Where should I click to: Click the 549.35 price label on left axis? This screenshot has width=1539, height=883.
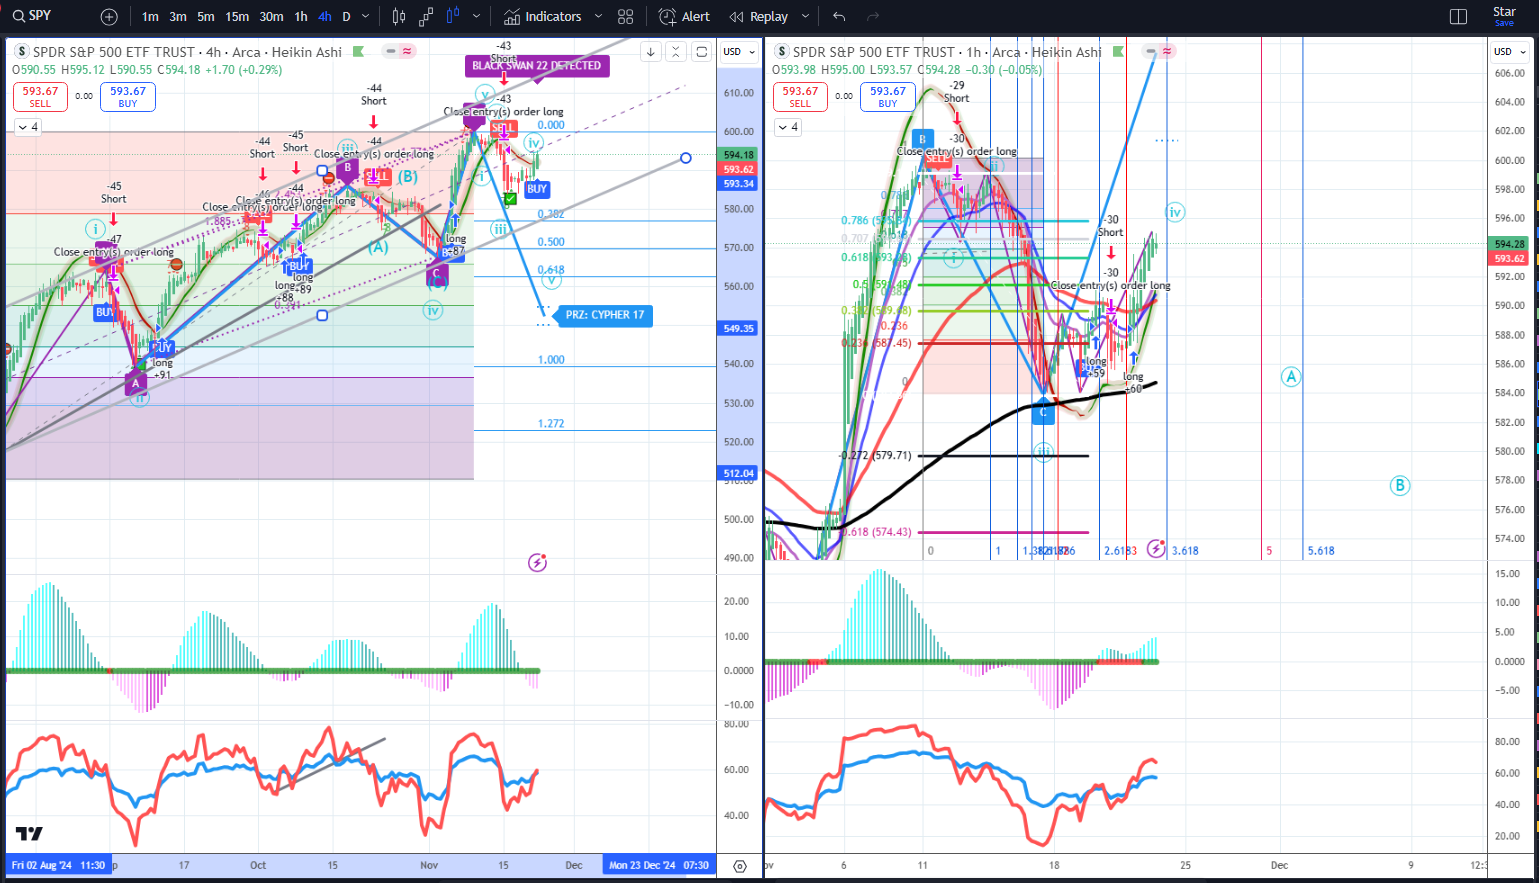(739, 328)
